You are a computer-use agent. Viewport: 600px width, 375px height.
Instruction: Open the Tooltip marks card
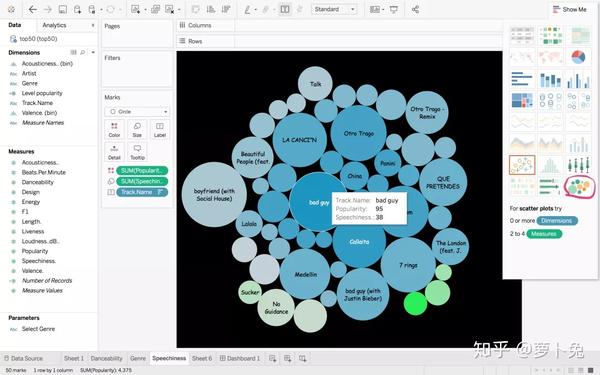coord(137,152)
